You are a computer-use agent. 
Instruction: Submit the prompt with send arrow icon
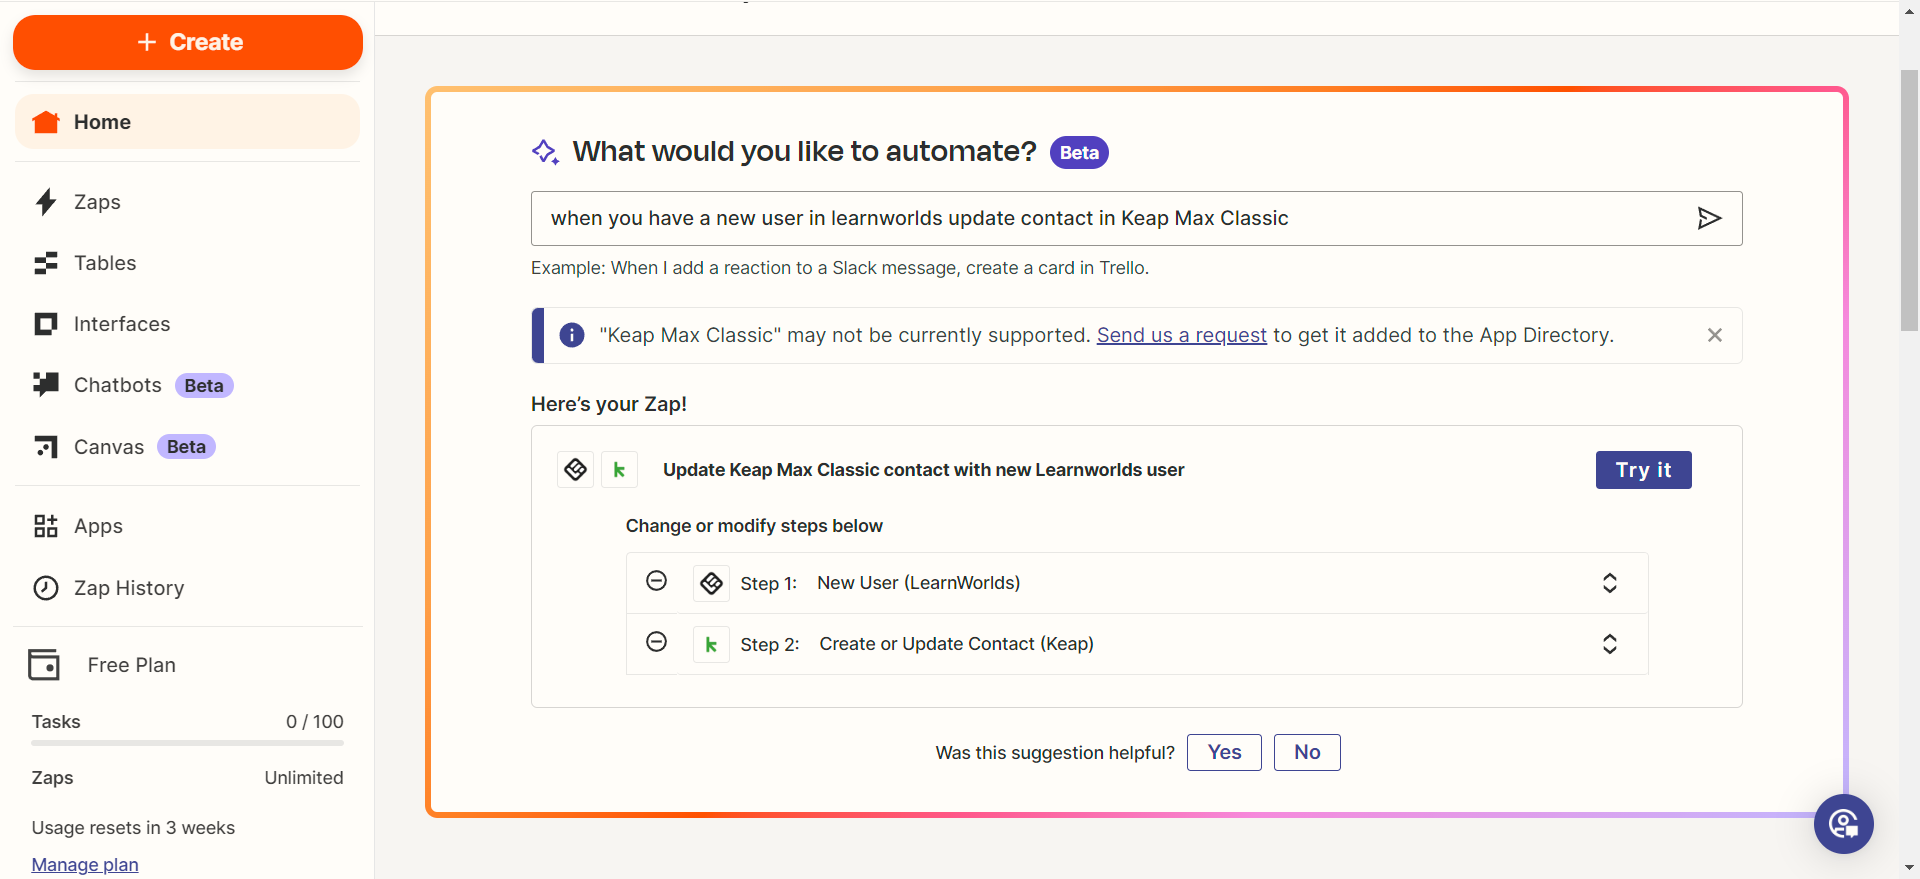(x=1709, y=218)
